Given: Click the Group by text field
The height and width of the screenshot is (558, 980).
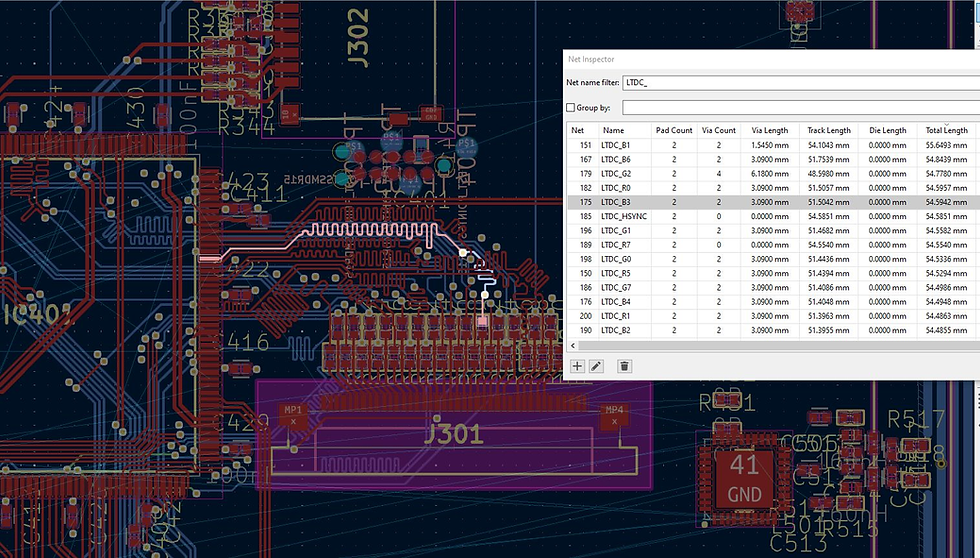Looking at the screenshot, I should point(801,107).
